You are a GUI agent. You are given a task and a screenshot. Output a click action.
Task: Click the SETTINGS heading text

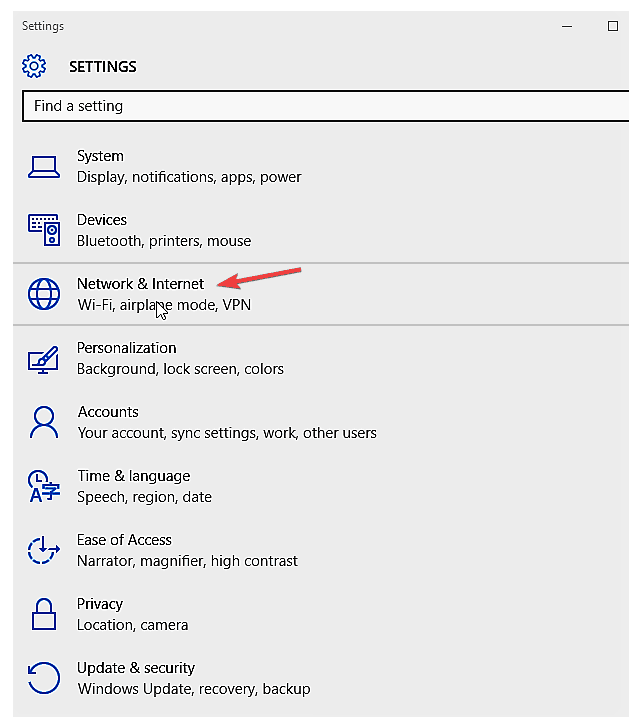coord(103,67)
